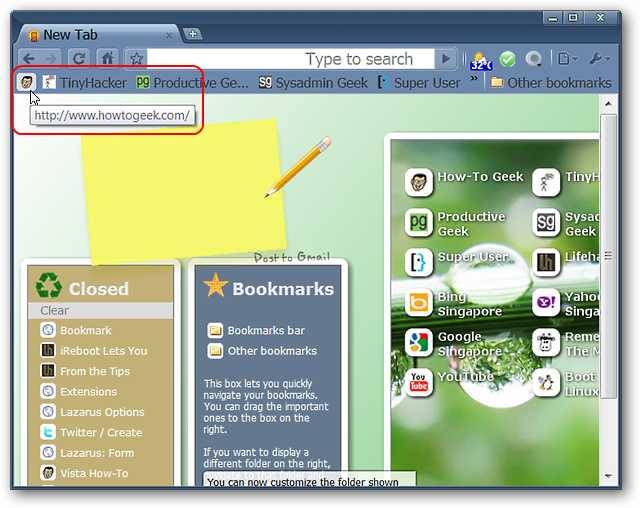The width and height of the screenshot is (640, 508).
Task: Open Linux penguin tile icon
Action: pos(546,382)
